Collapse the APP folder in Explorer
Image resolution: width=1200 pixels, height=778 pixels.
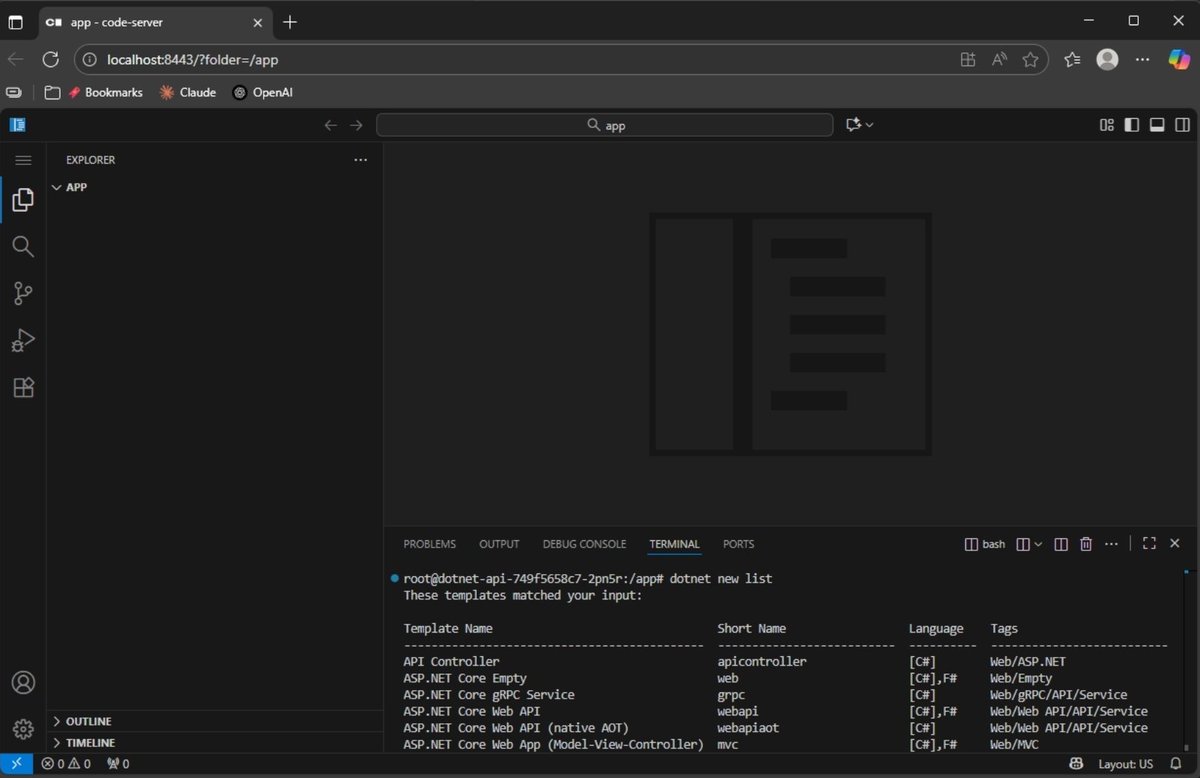click(57, 186)
